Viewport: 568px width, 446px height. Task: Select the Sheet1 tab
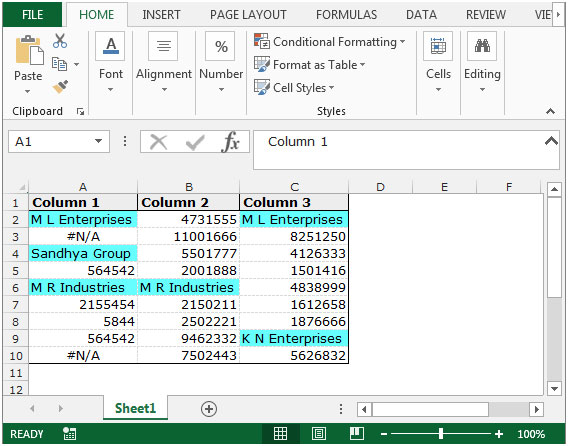coord(135,408)
